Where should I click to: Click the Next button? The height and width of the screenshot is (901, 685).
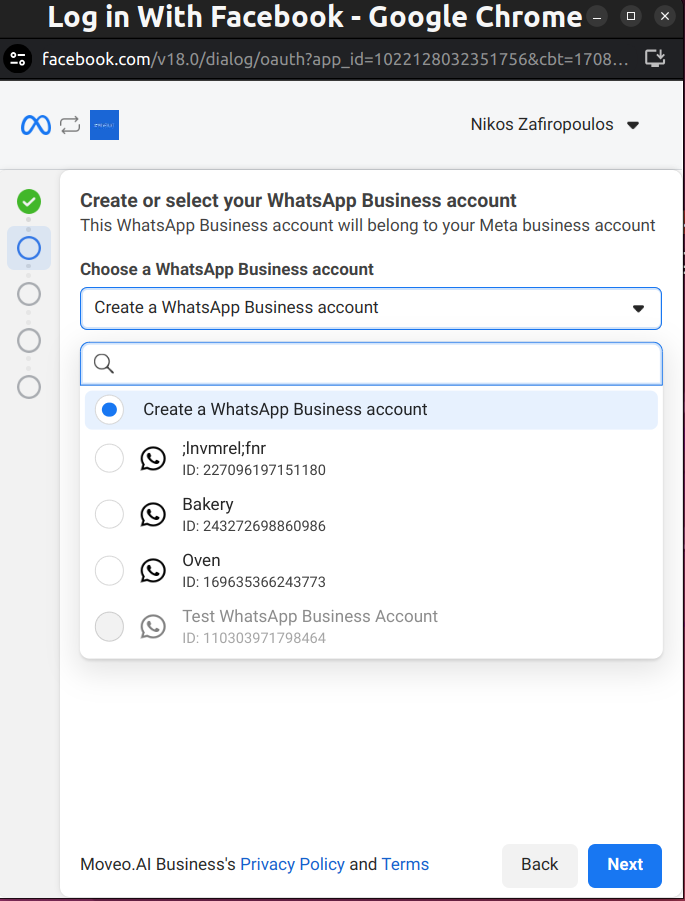[624, 865]
